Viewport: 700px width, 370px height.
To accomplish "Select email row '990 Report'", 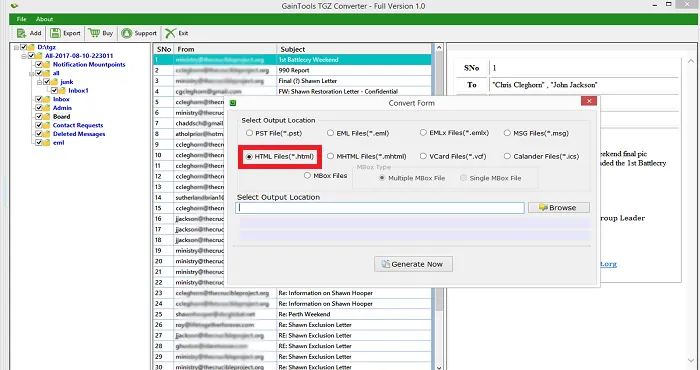I will coord(293,70).
